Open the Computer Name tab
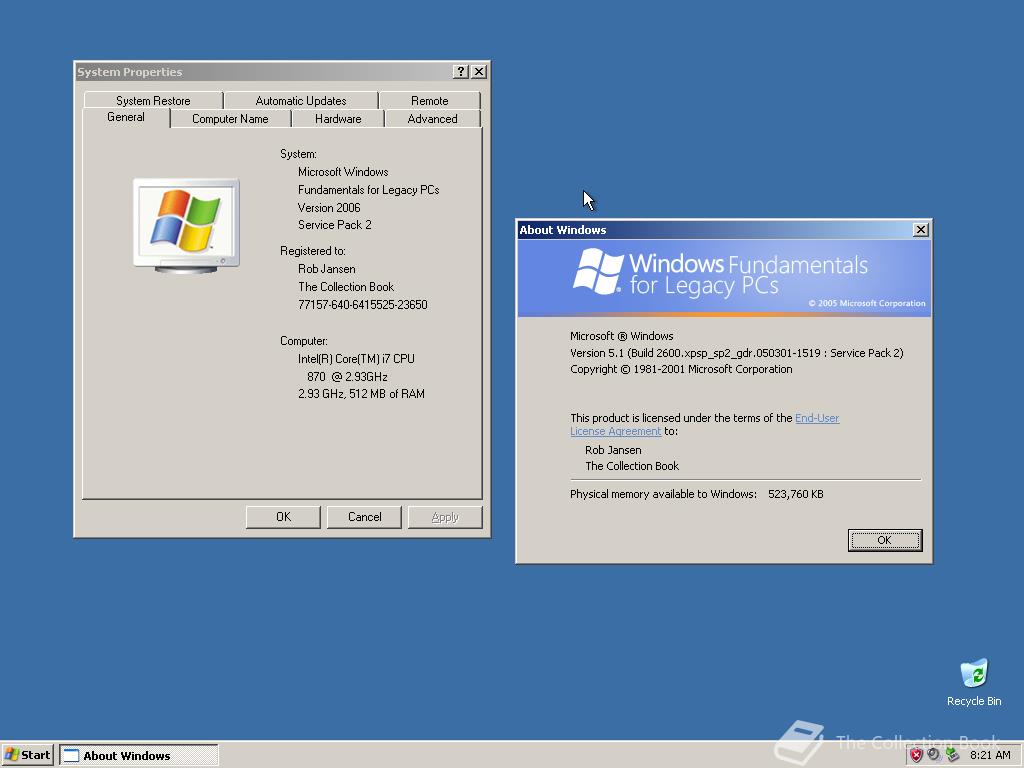 tap(230, 119)
